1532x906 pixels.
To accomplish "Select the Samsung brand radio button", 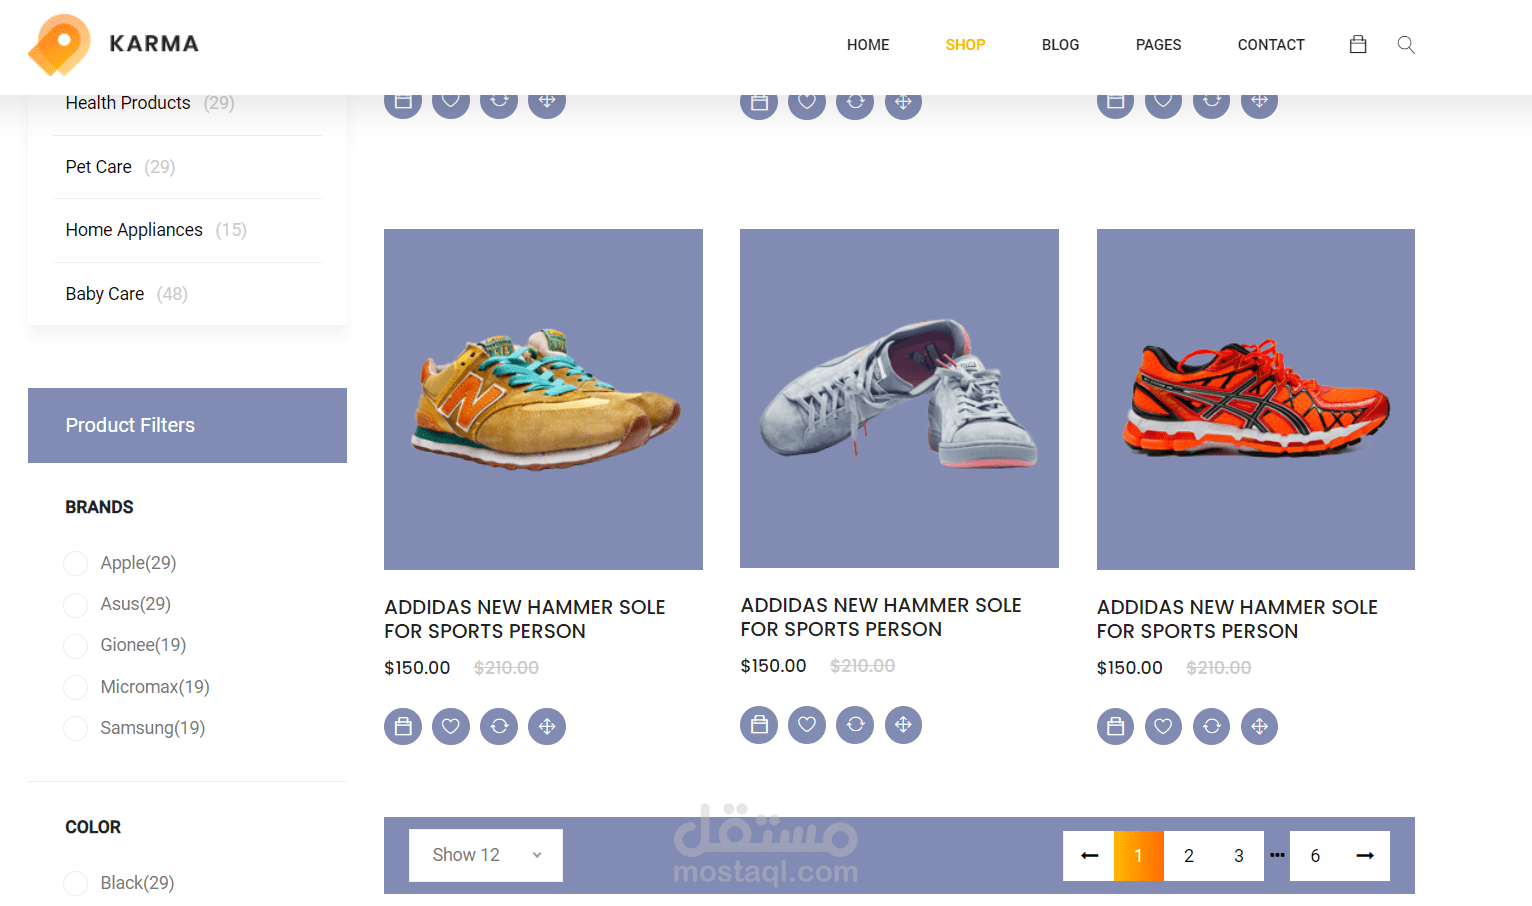I will 76,729.
